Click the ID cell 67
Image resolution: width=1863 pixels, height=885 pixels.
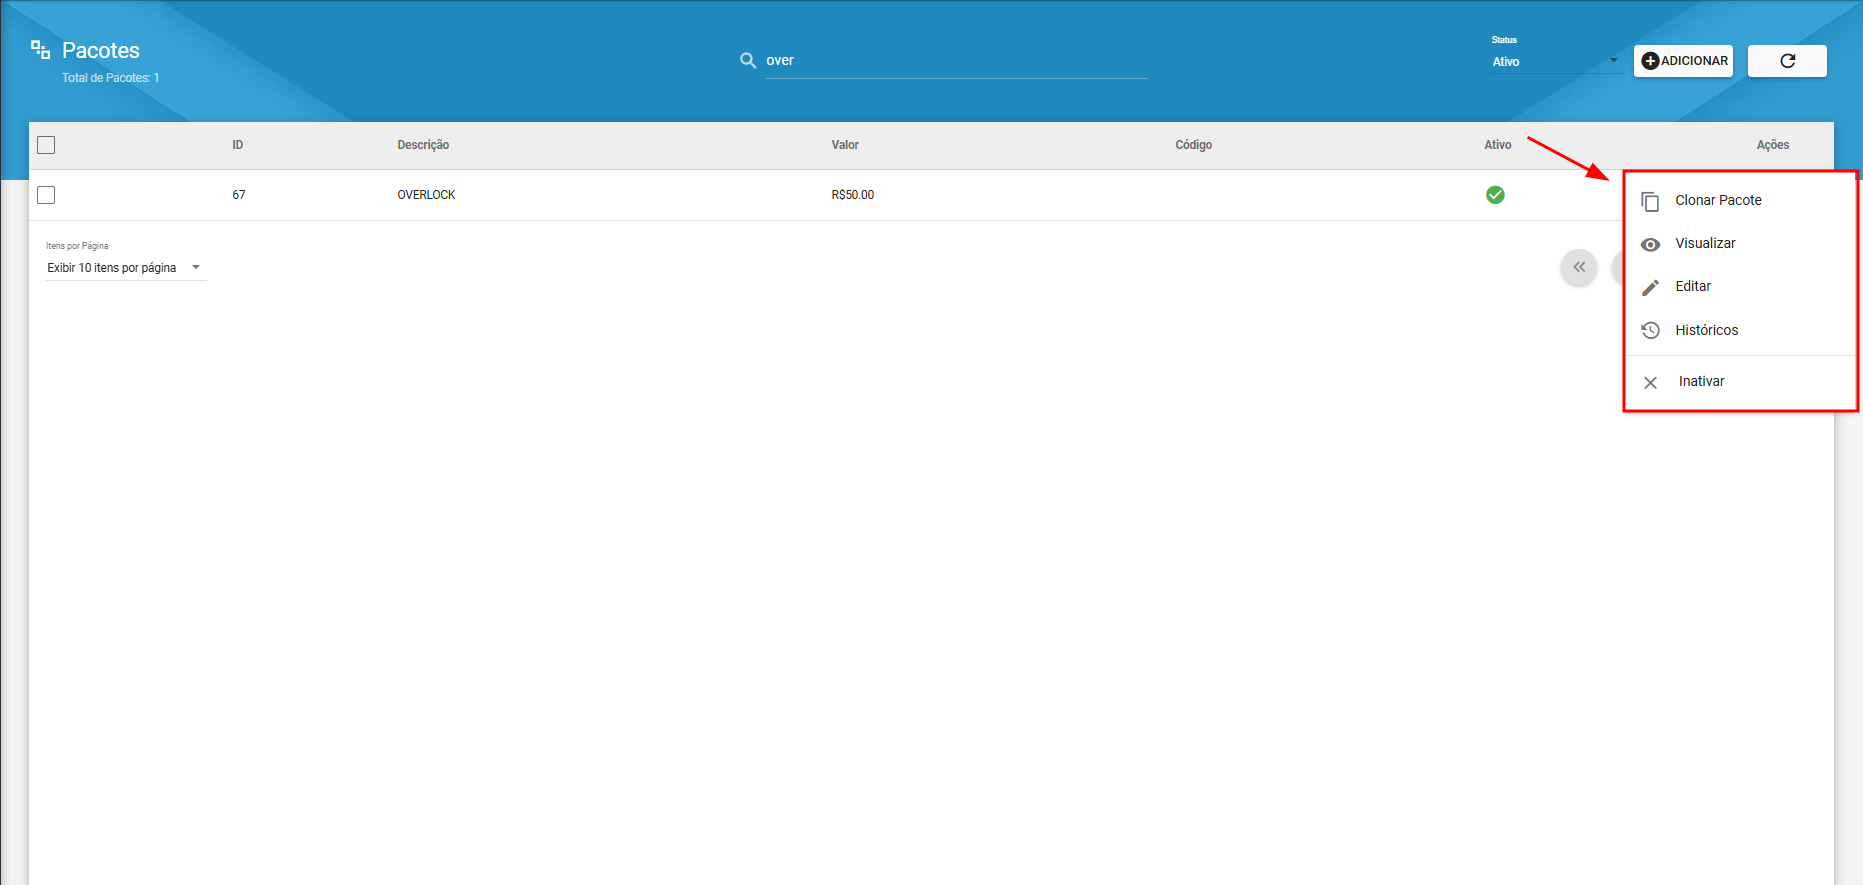tap(239, 195)
